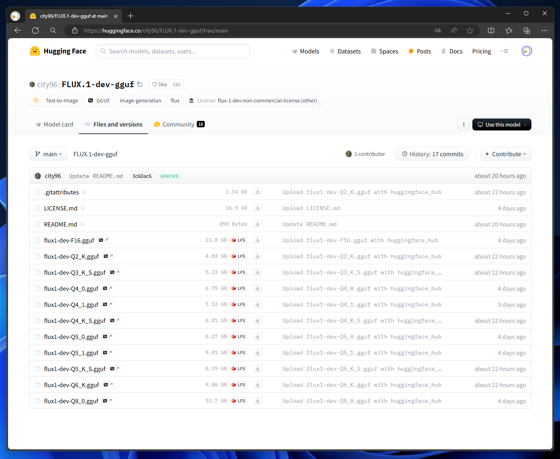Switch to Model card tab

[54, 124]
